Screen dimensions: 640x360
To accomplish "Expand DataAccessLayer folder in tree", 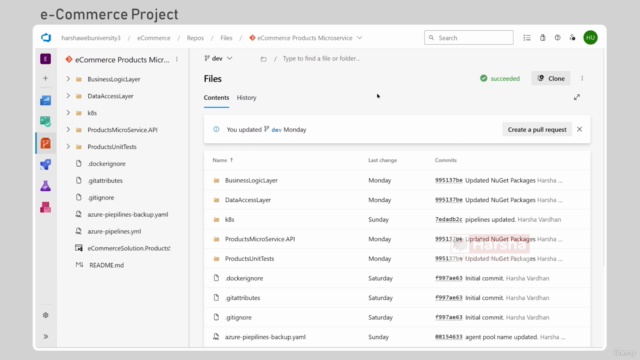I will (68, 96).
